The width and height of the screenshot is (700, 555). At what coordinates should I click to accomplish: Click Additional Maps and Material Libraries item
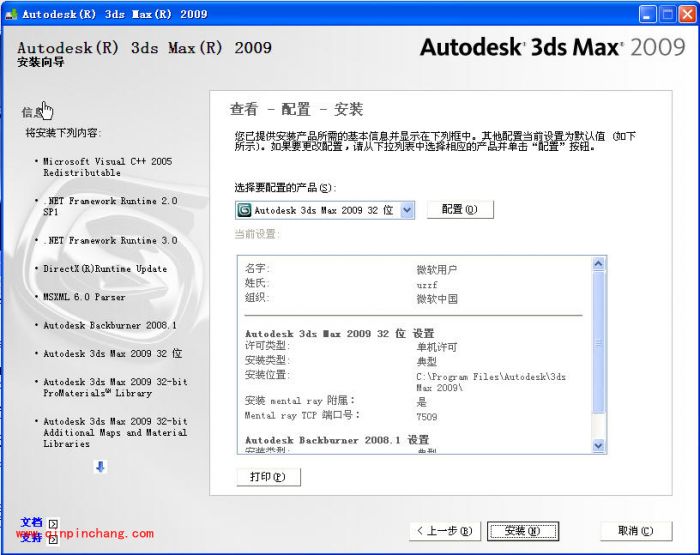point(115,432)
